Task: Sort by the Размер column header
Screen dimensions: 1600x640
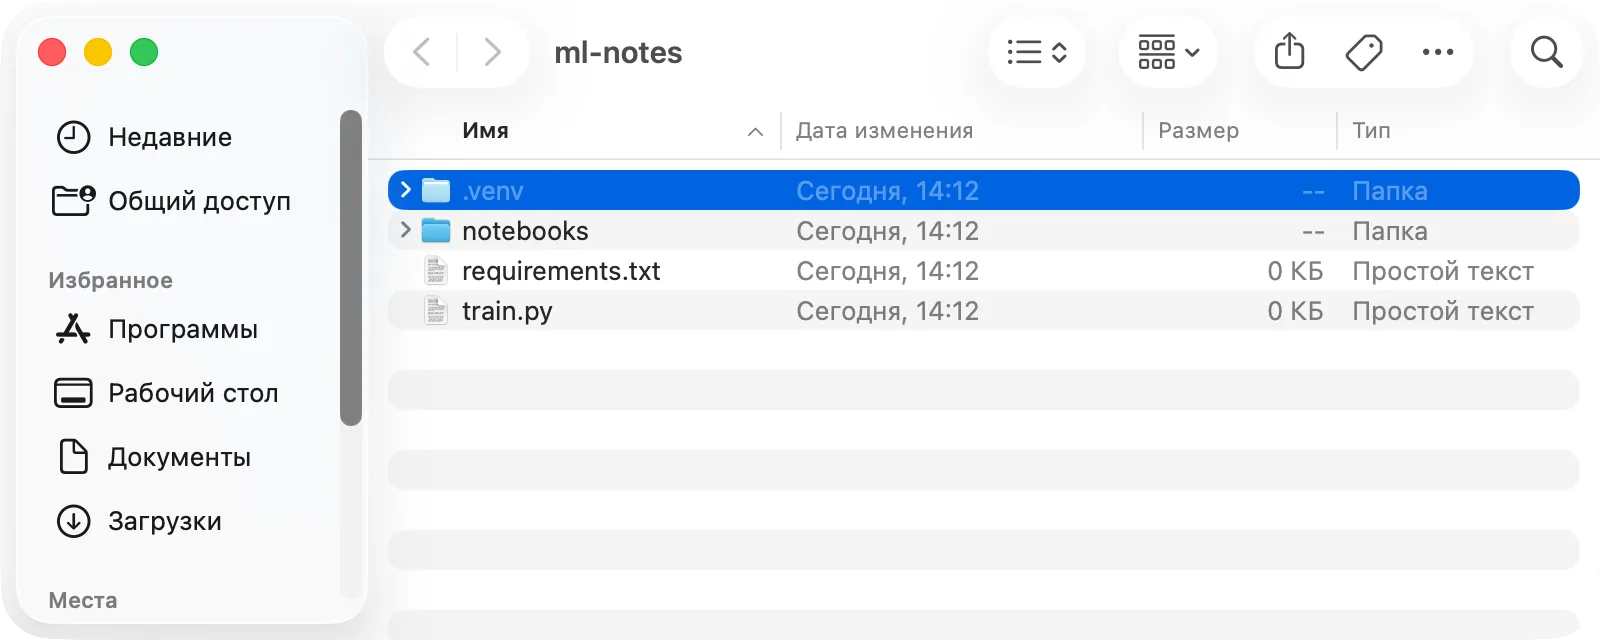Action: [x=1198, y=130]
